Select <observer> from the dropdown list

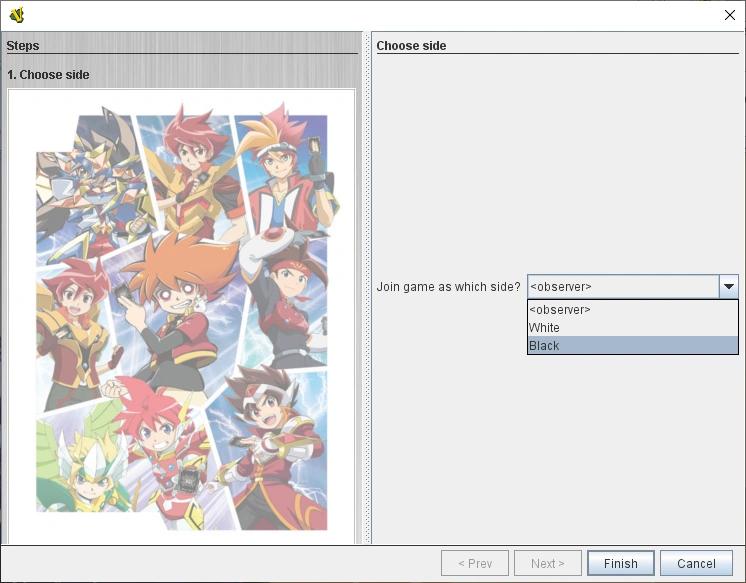pos(633,309)
